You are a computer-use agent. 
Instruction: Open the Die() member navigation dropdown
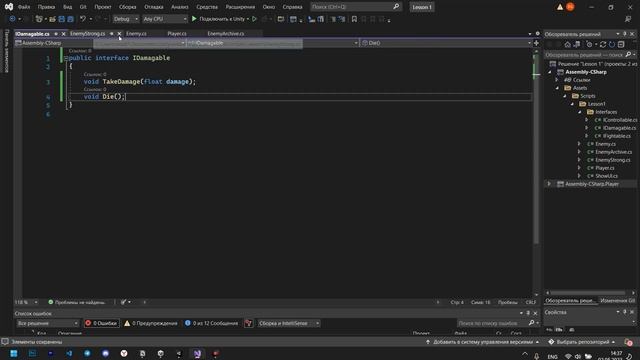pos(447,43)
